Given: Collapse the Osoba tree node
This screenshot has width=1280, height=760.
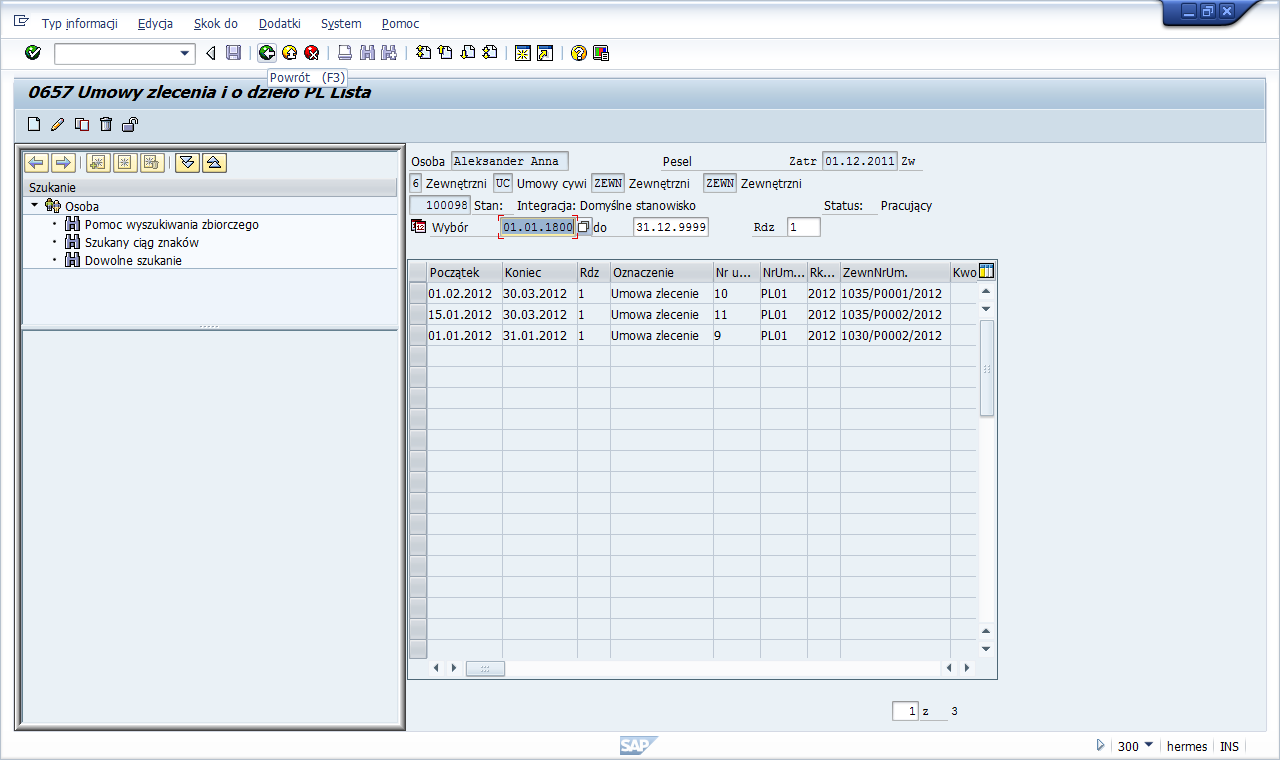Looking at the screenshot, I should pyautogui.click(x=34, y=206).
